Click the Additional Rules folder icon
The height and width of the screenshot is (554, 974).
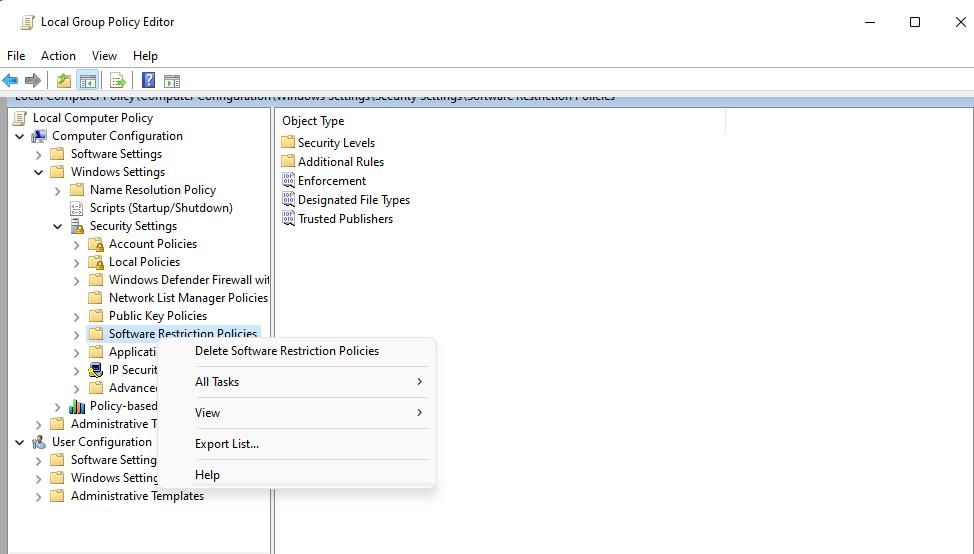[288, 161]
